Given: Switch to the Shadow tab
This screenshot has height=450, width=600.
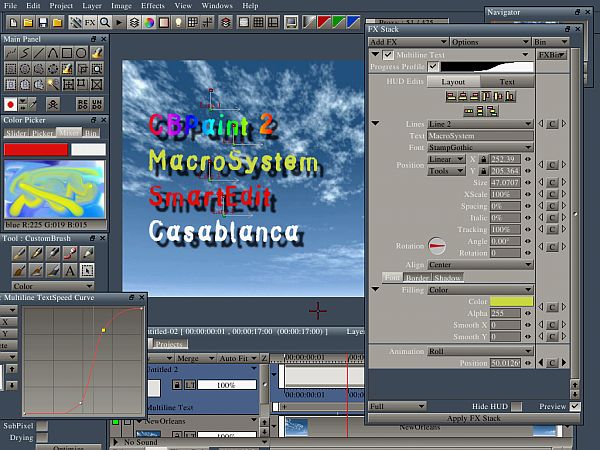Looking at the screenshot, I should (448, 278).
